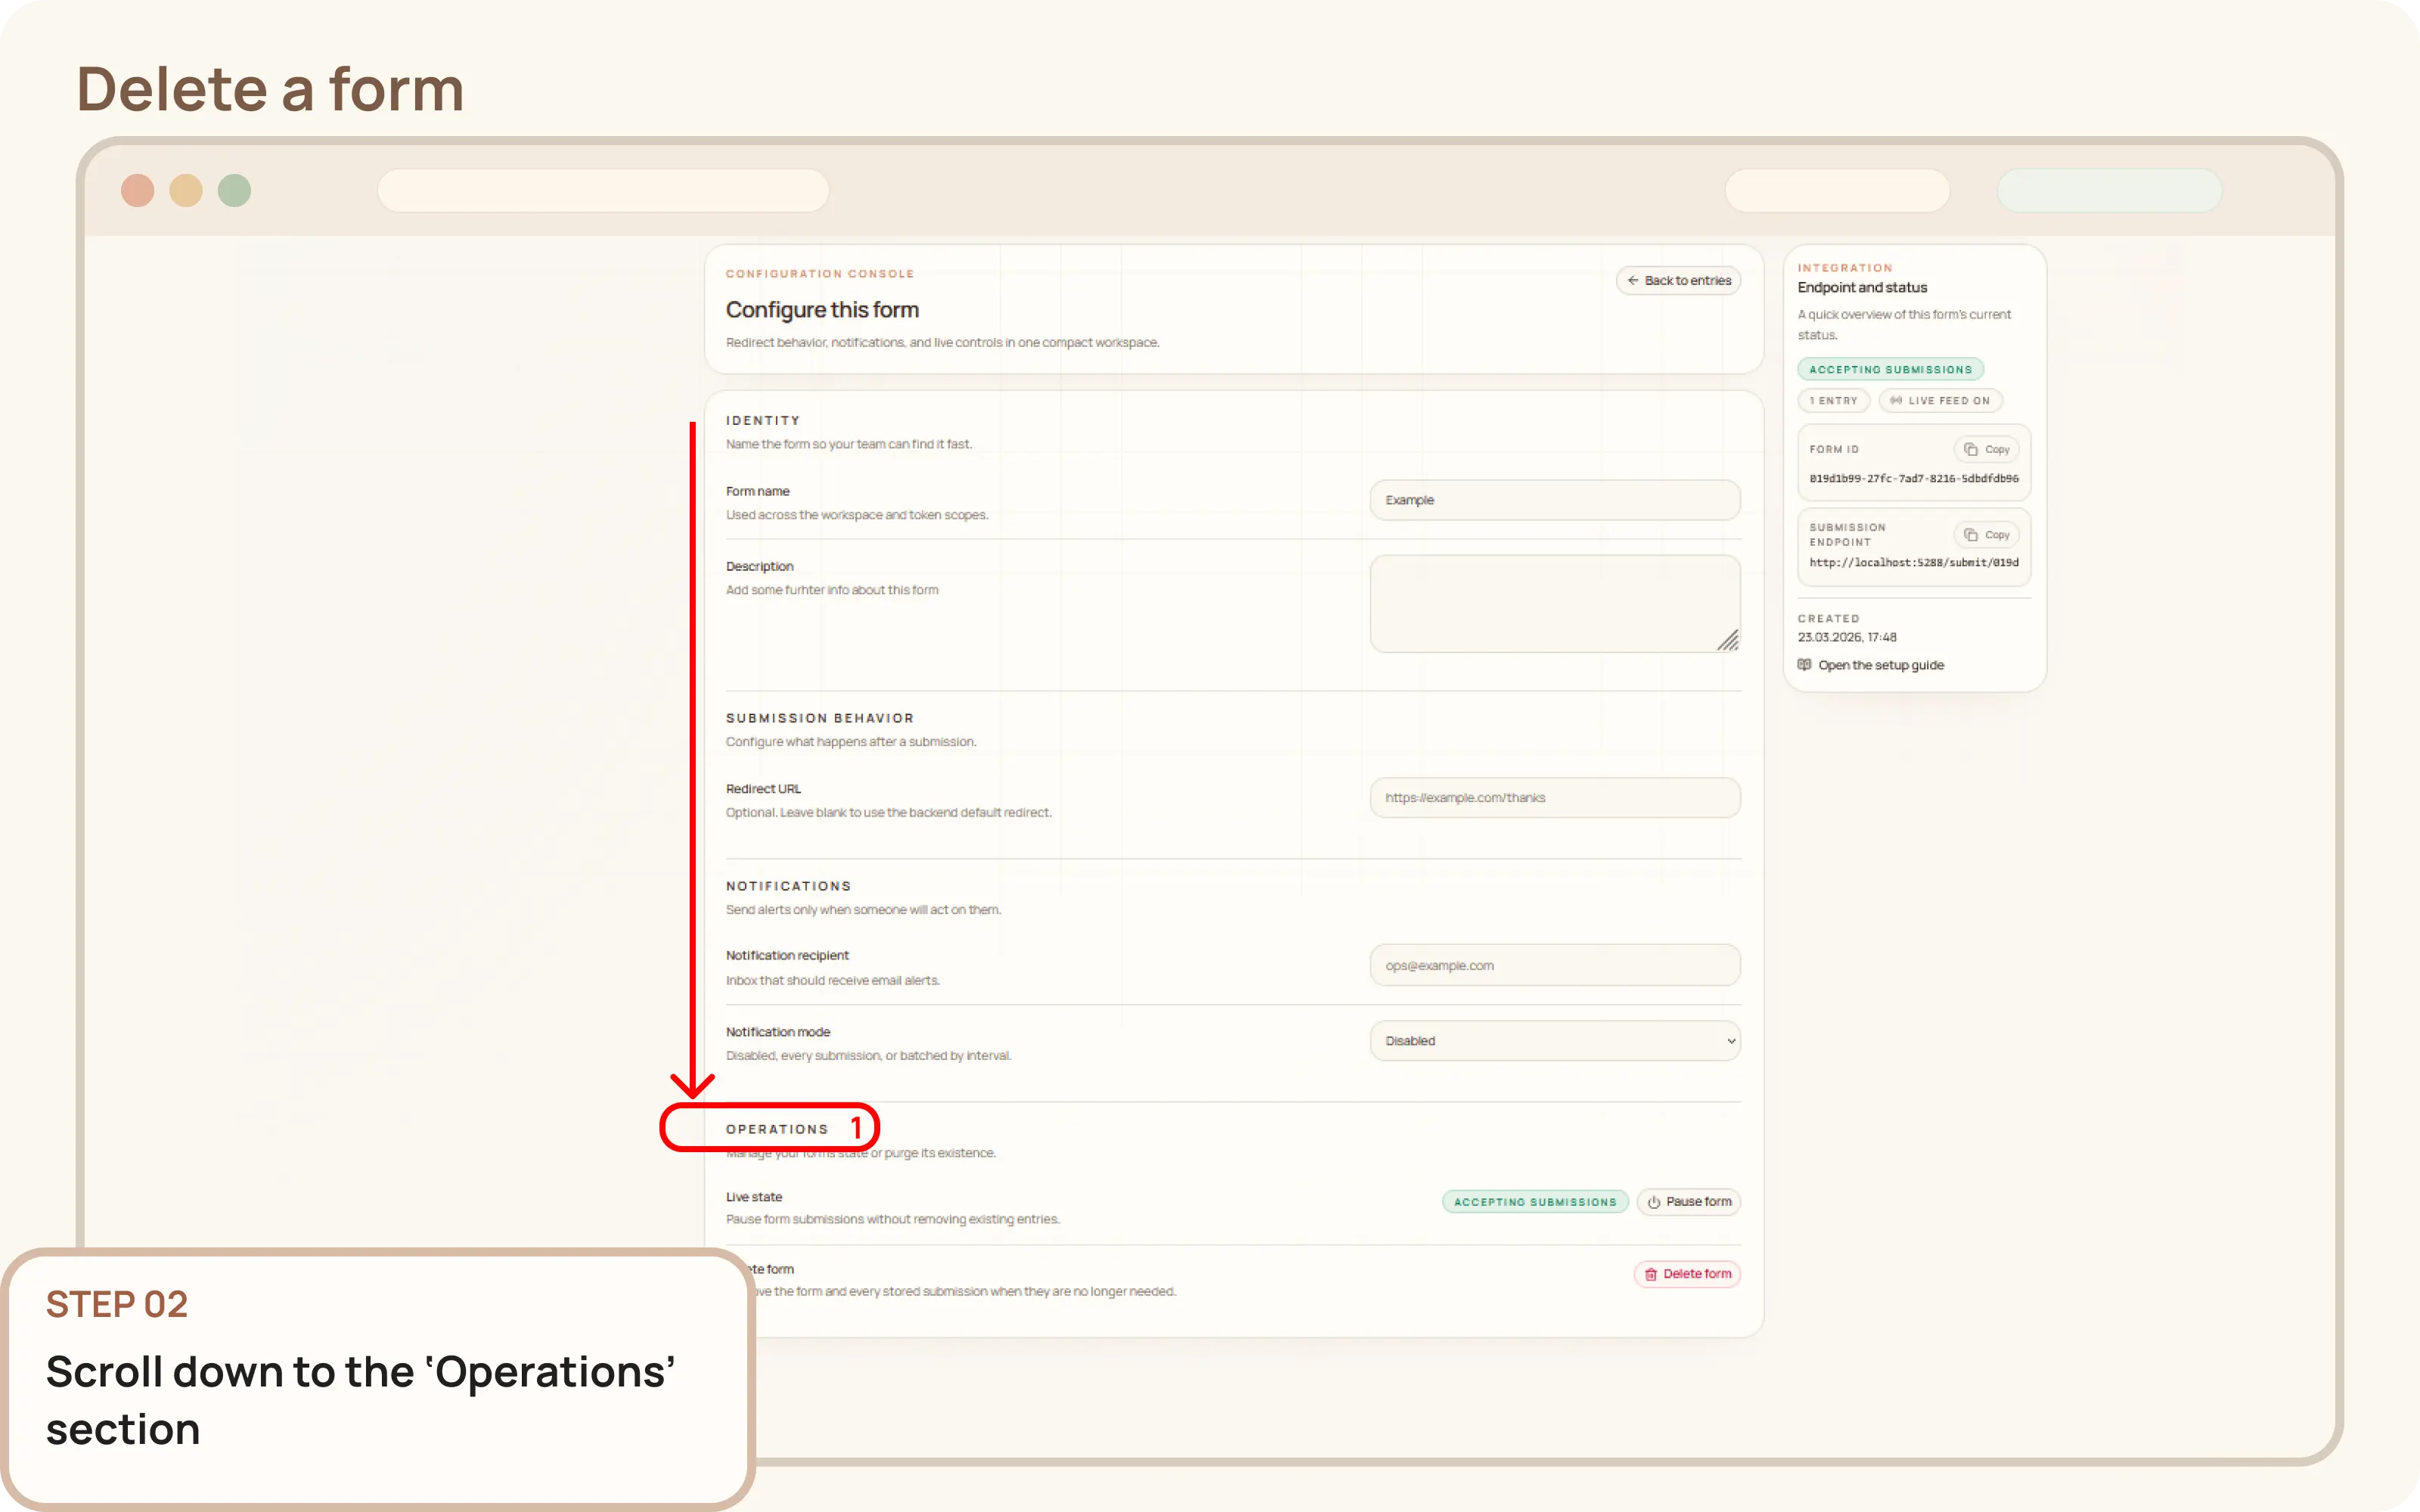Copy the submission endpoint URL icon

pyautogui.click(x=1969, y=534)
